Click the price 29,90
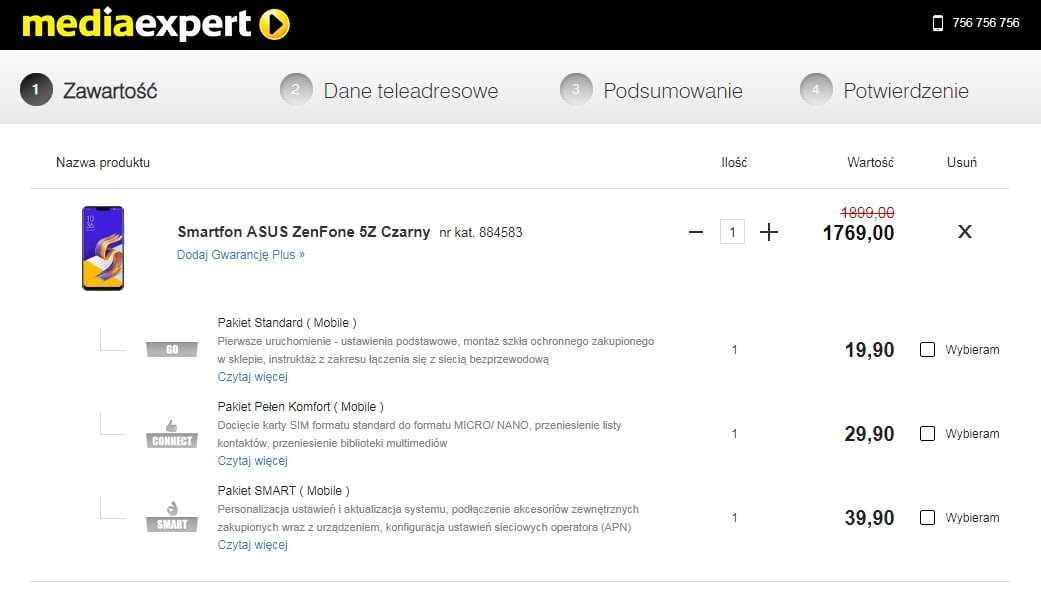This screenshot has height=593, width=1041. pyautogui.click(x=869, y=434)
